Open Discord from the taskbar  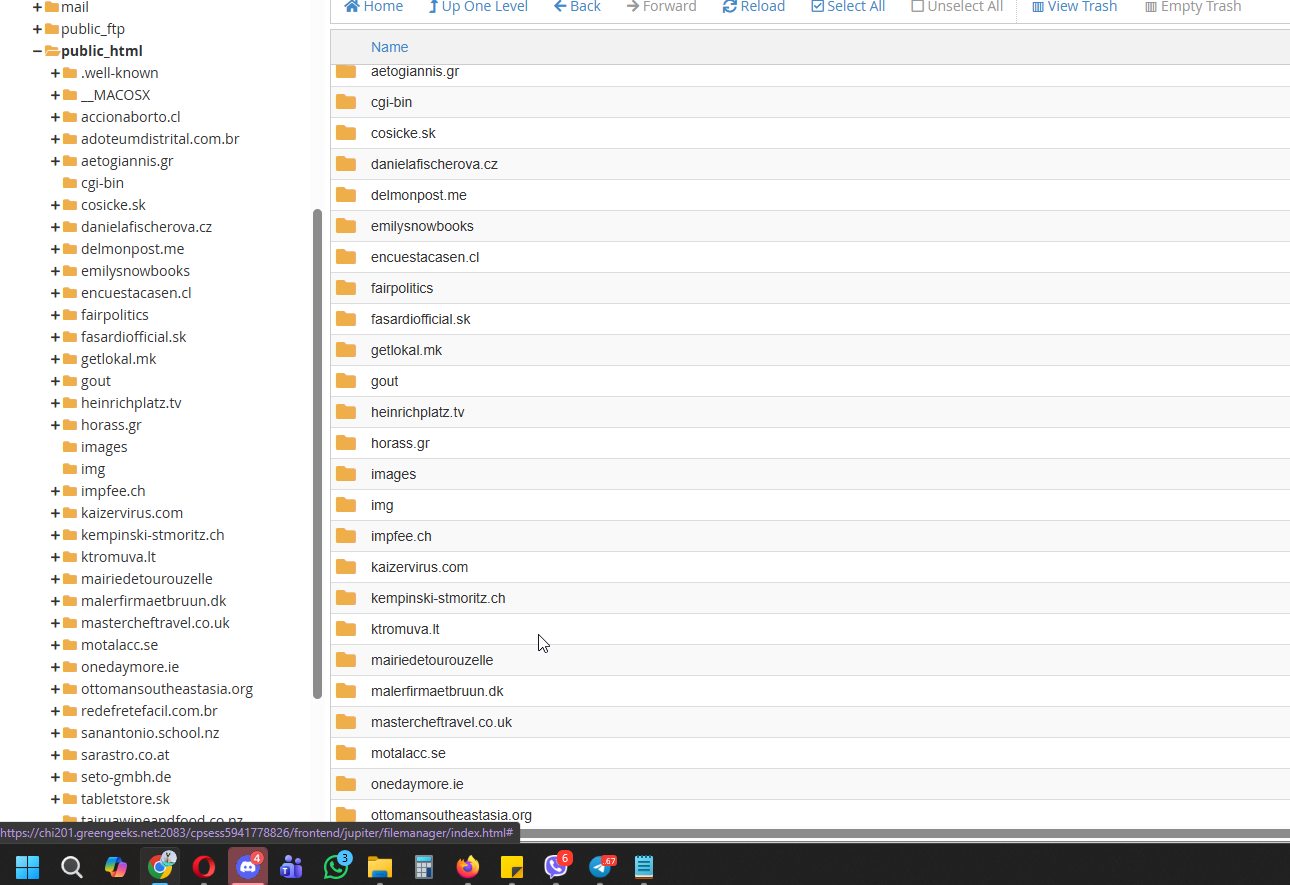pos(248,866)
